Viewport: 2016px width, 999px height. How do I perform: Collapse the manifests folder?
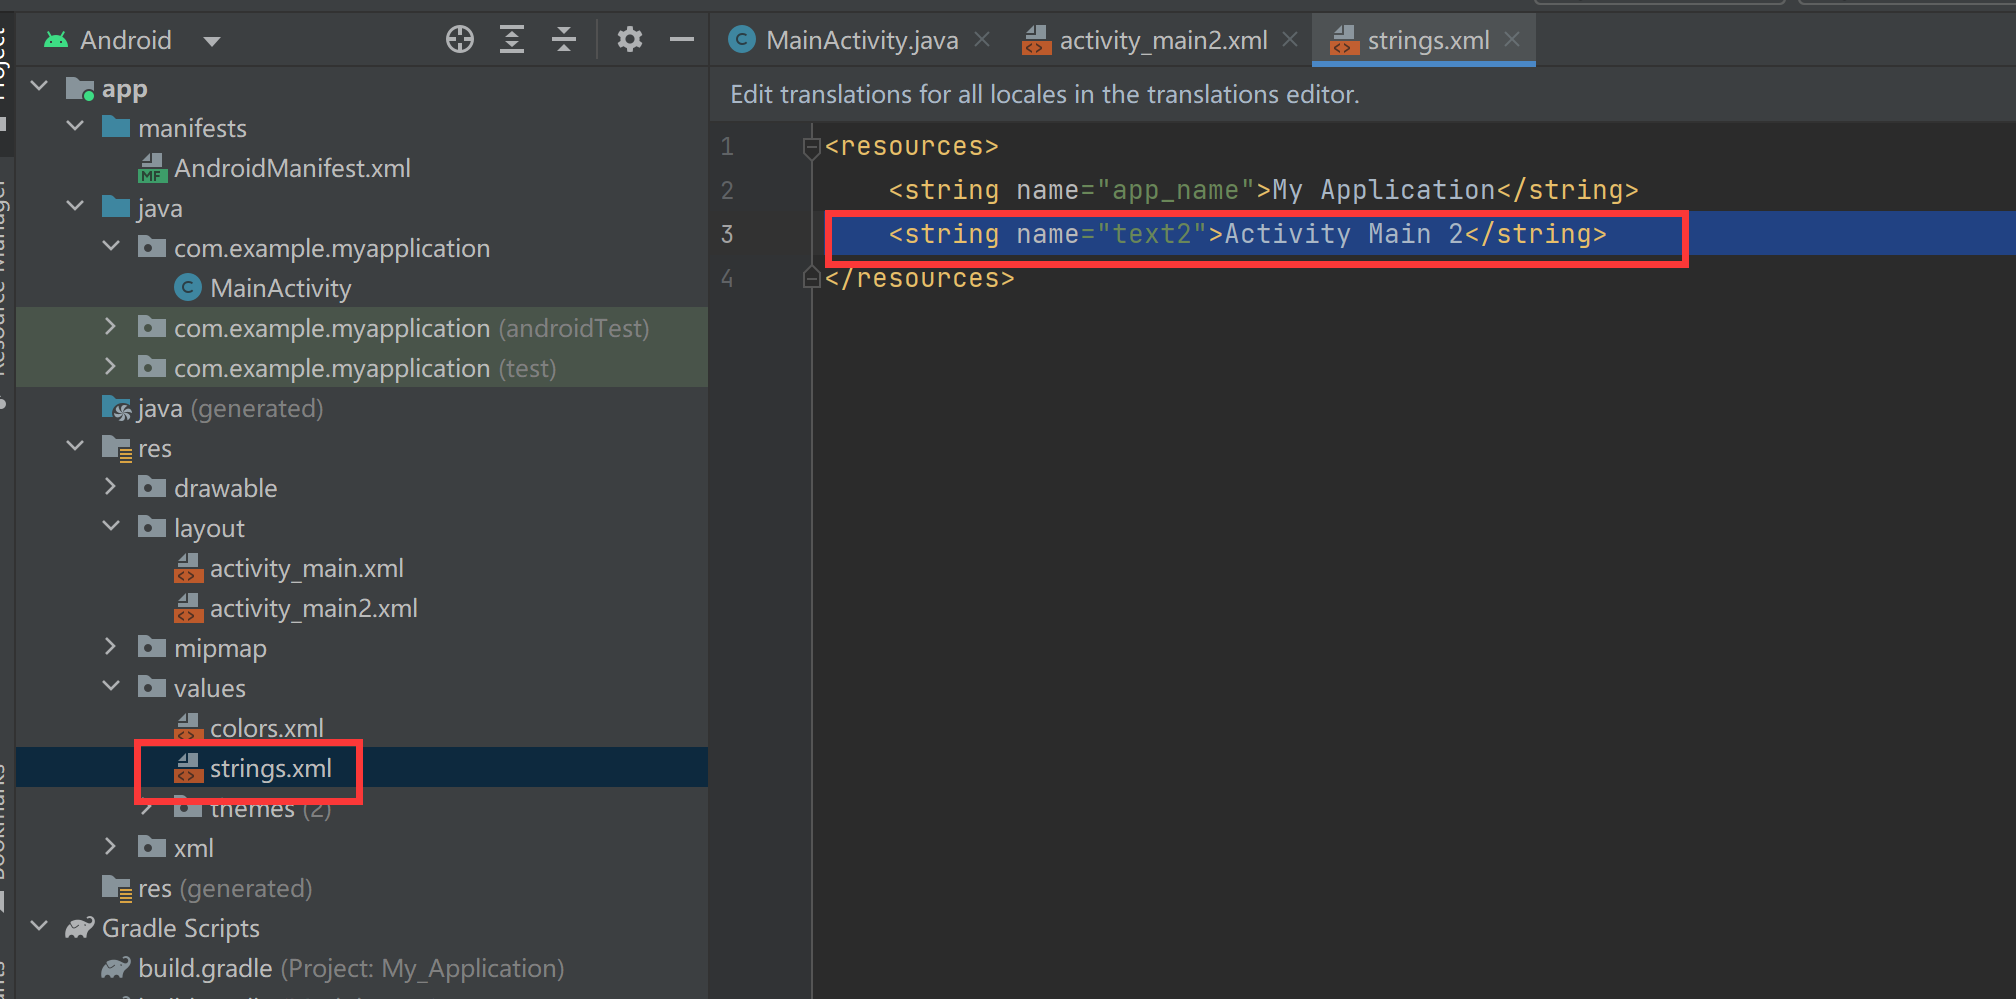pos(75,127)
